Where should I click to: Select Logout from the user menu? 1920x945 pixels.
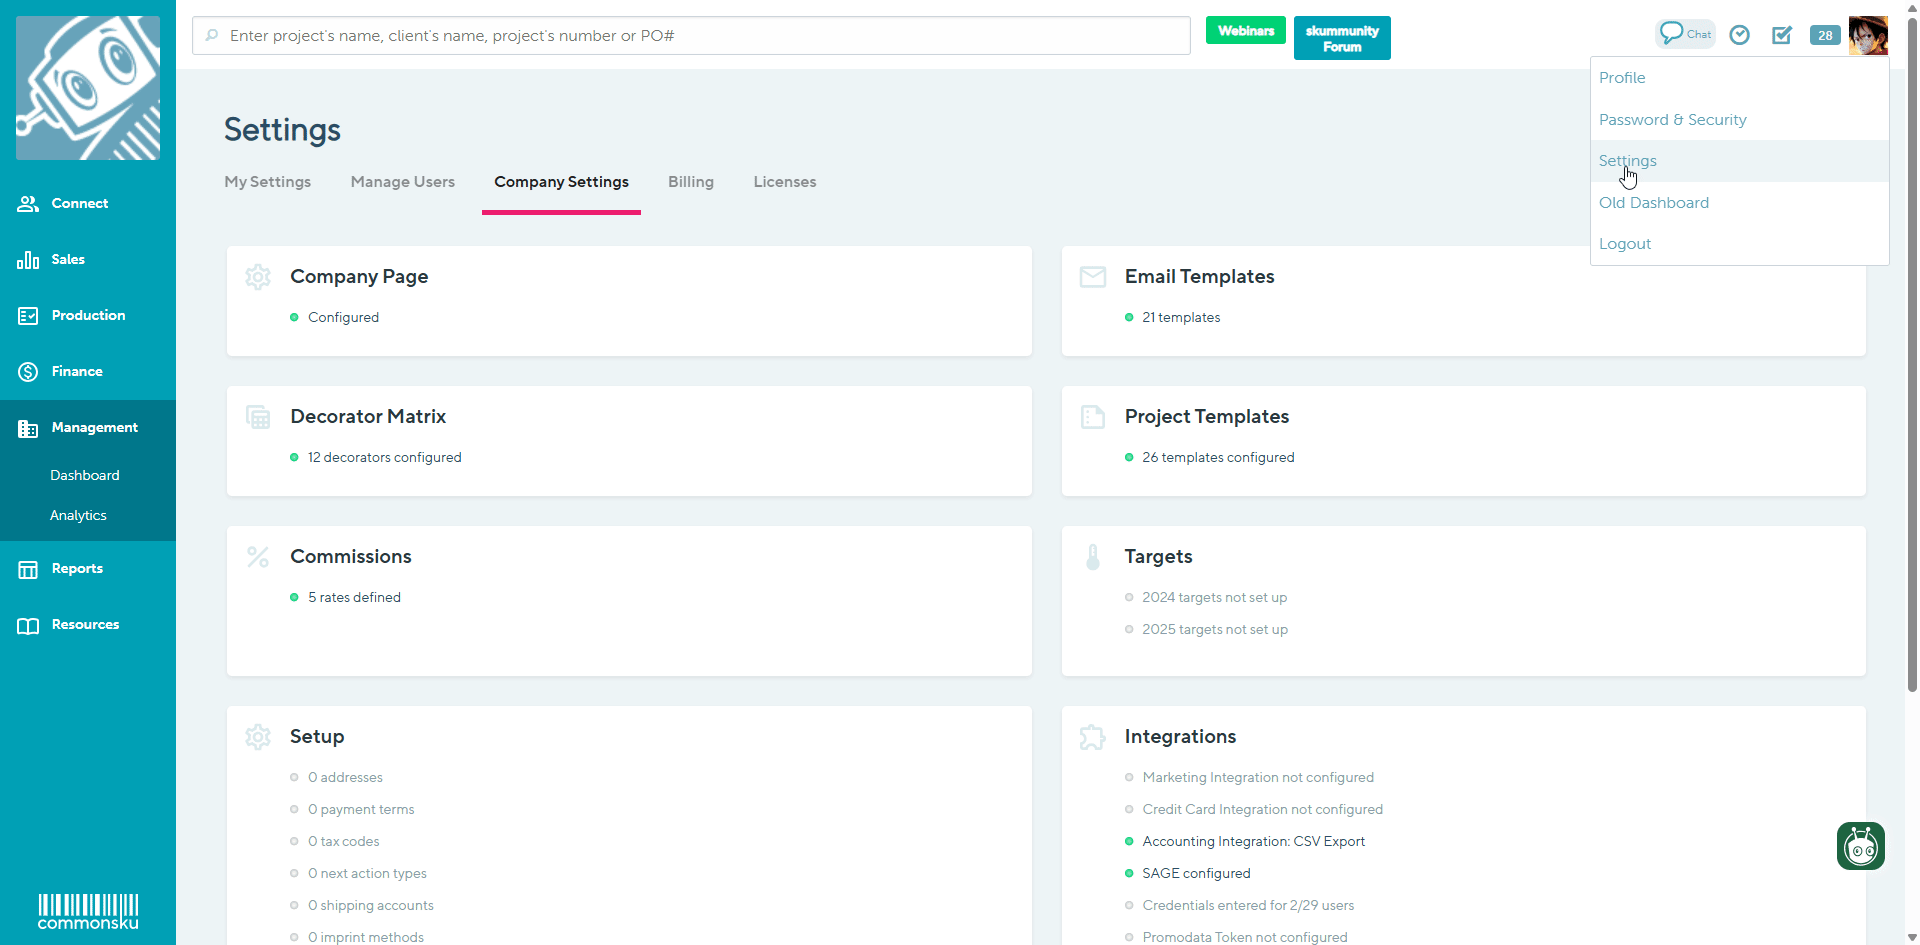[1624, 244]
